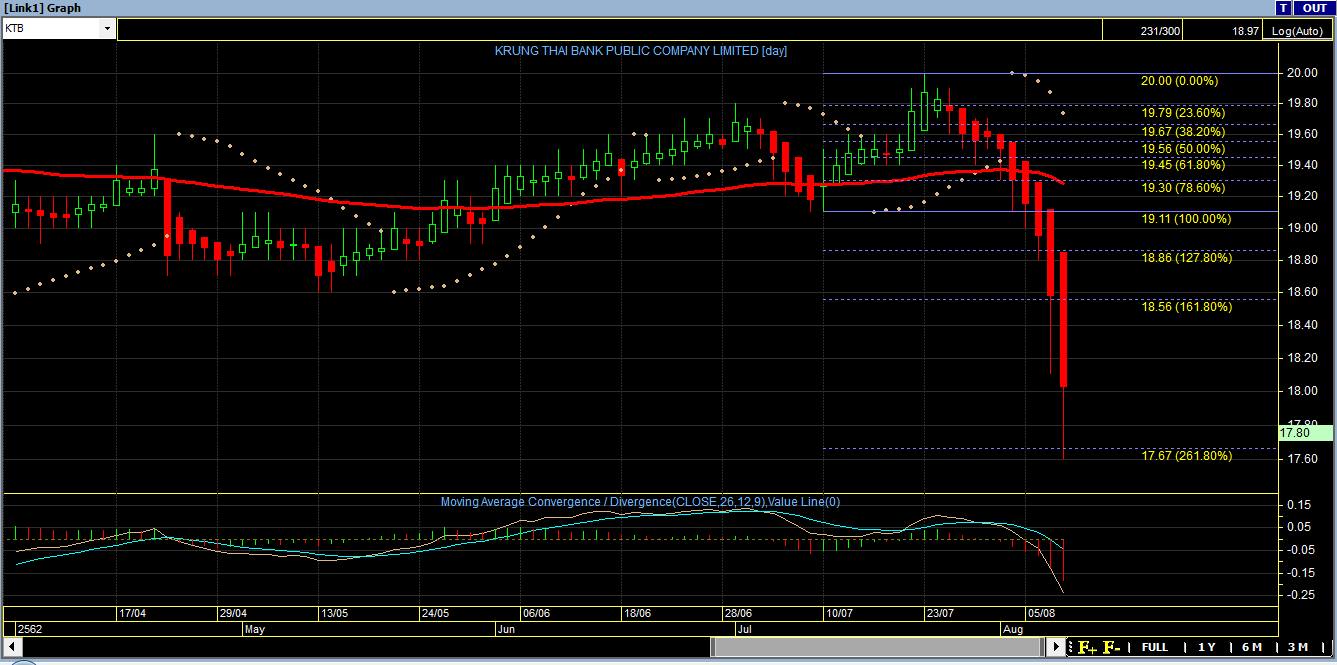
Task: Click the scroll right arrow of chart scrollbar
Action: [1057, 648]
